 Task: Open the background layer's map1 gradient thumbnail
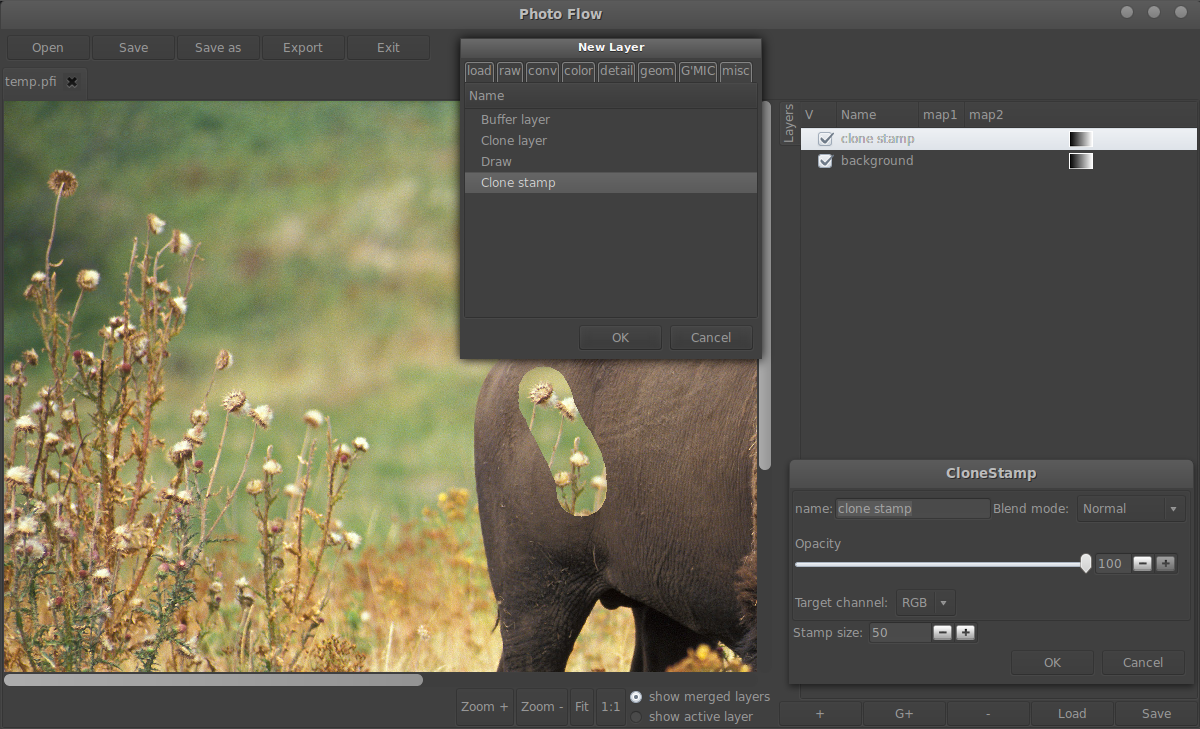pyautogui.click(x=1081, y=160)
